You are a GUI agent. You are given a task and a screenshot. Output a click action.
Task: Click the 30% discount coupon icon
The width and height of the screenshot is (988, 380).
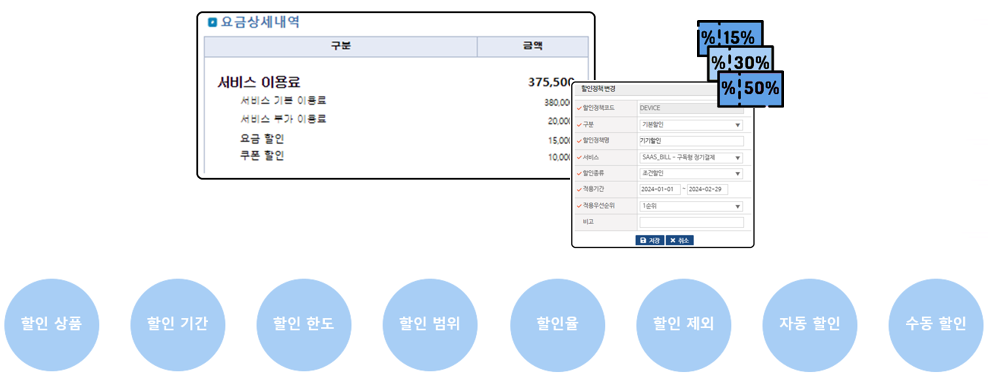point(741,62)
